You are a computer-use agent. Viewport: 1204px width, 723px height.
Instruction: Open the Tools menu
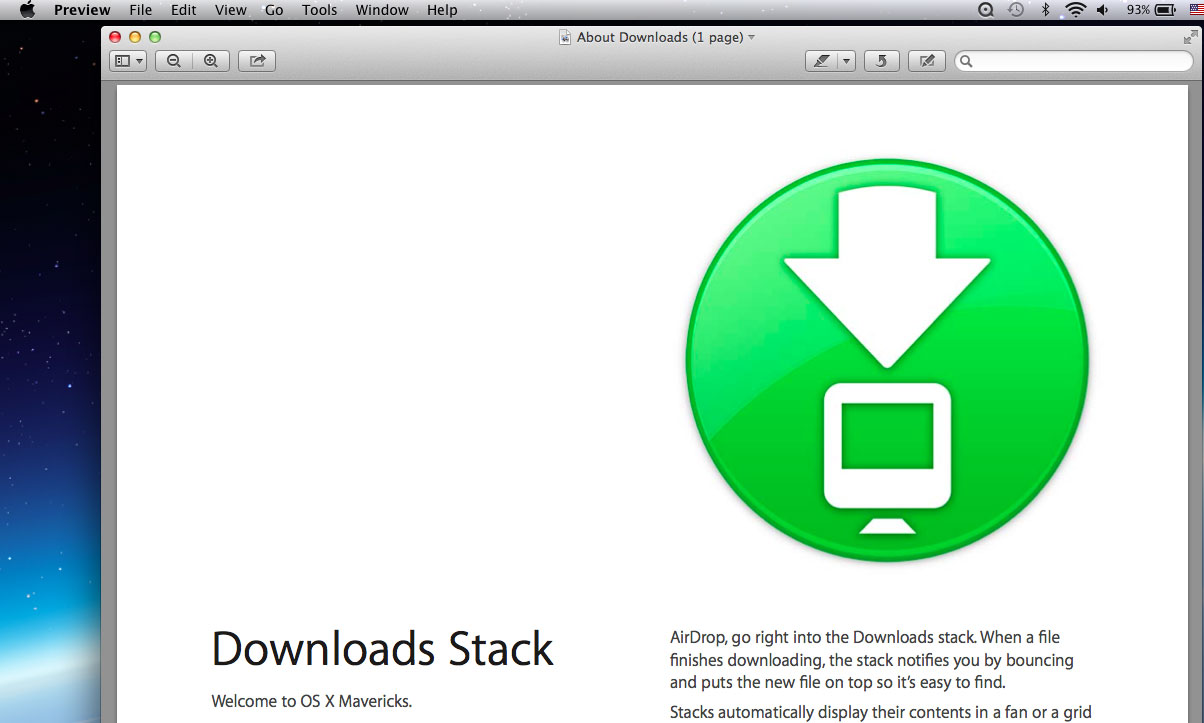tap(319, 10)
